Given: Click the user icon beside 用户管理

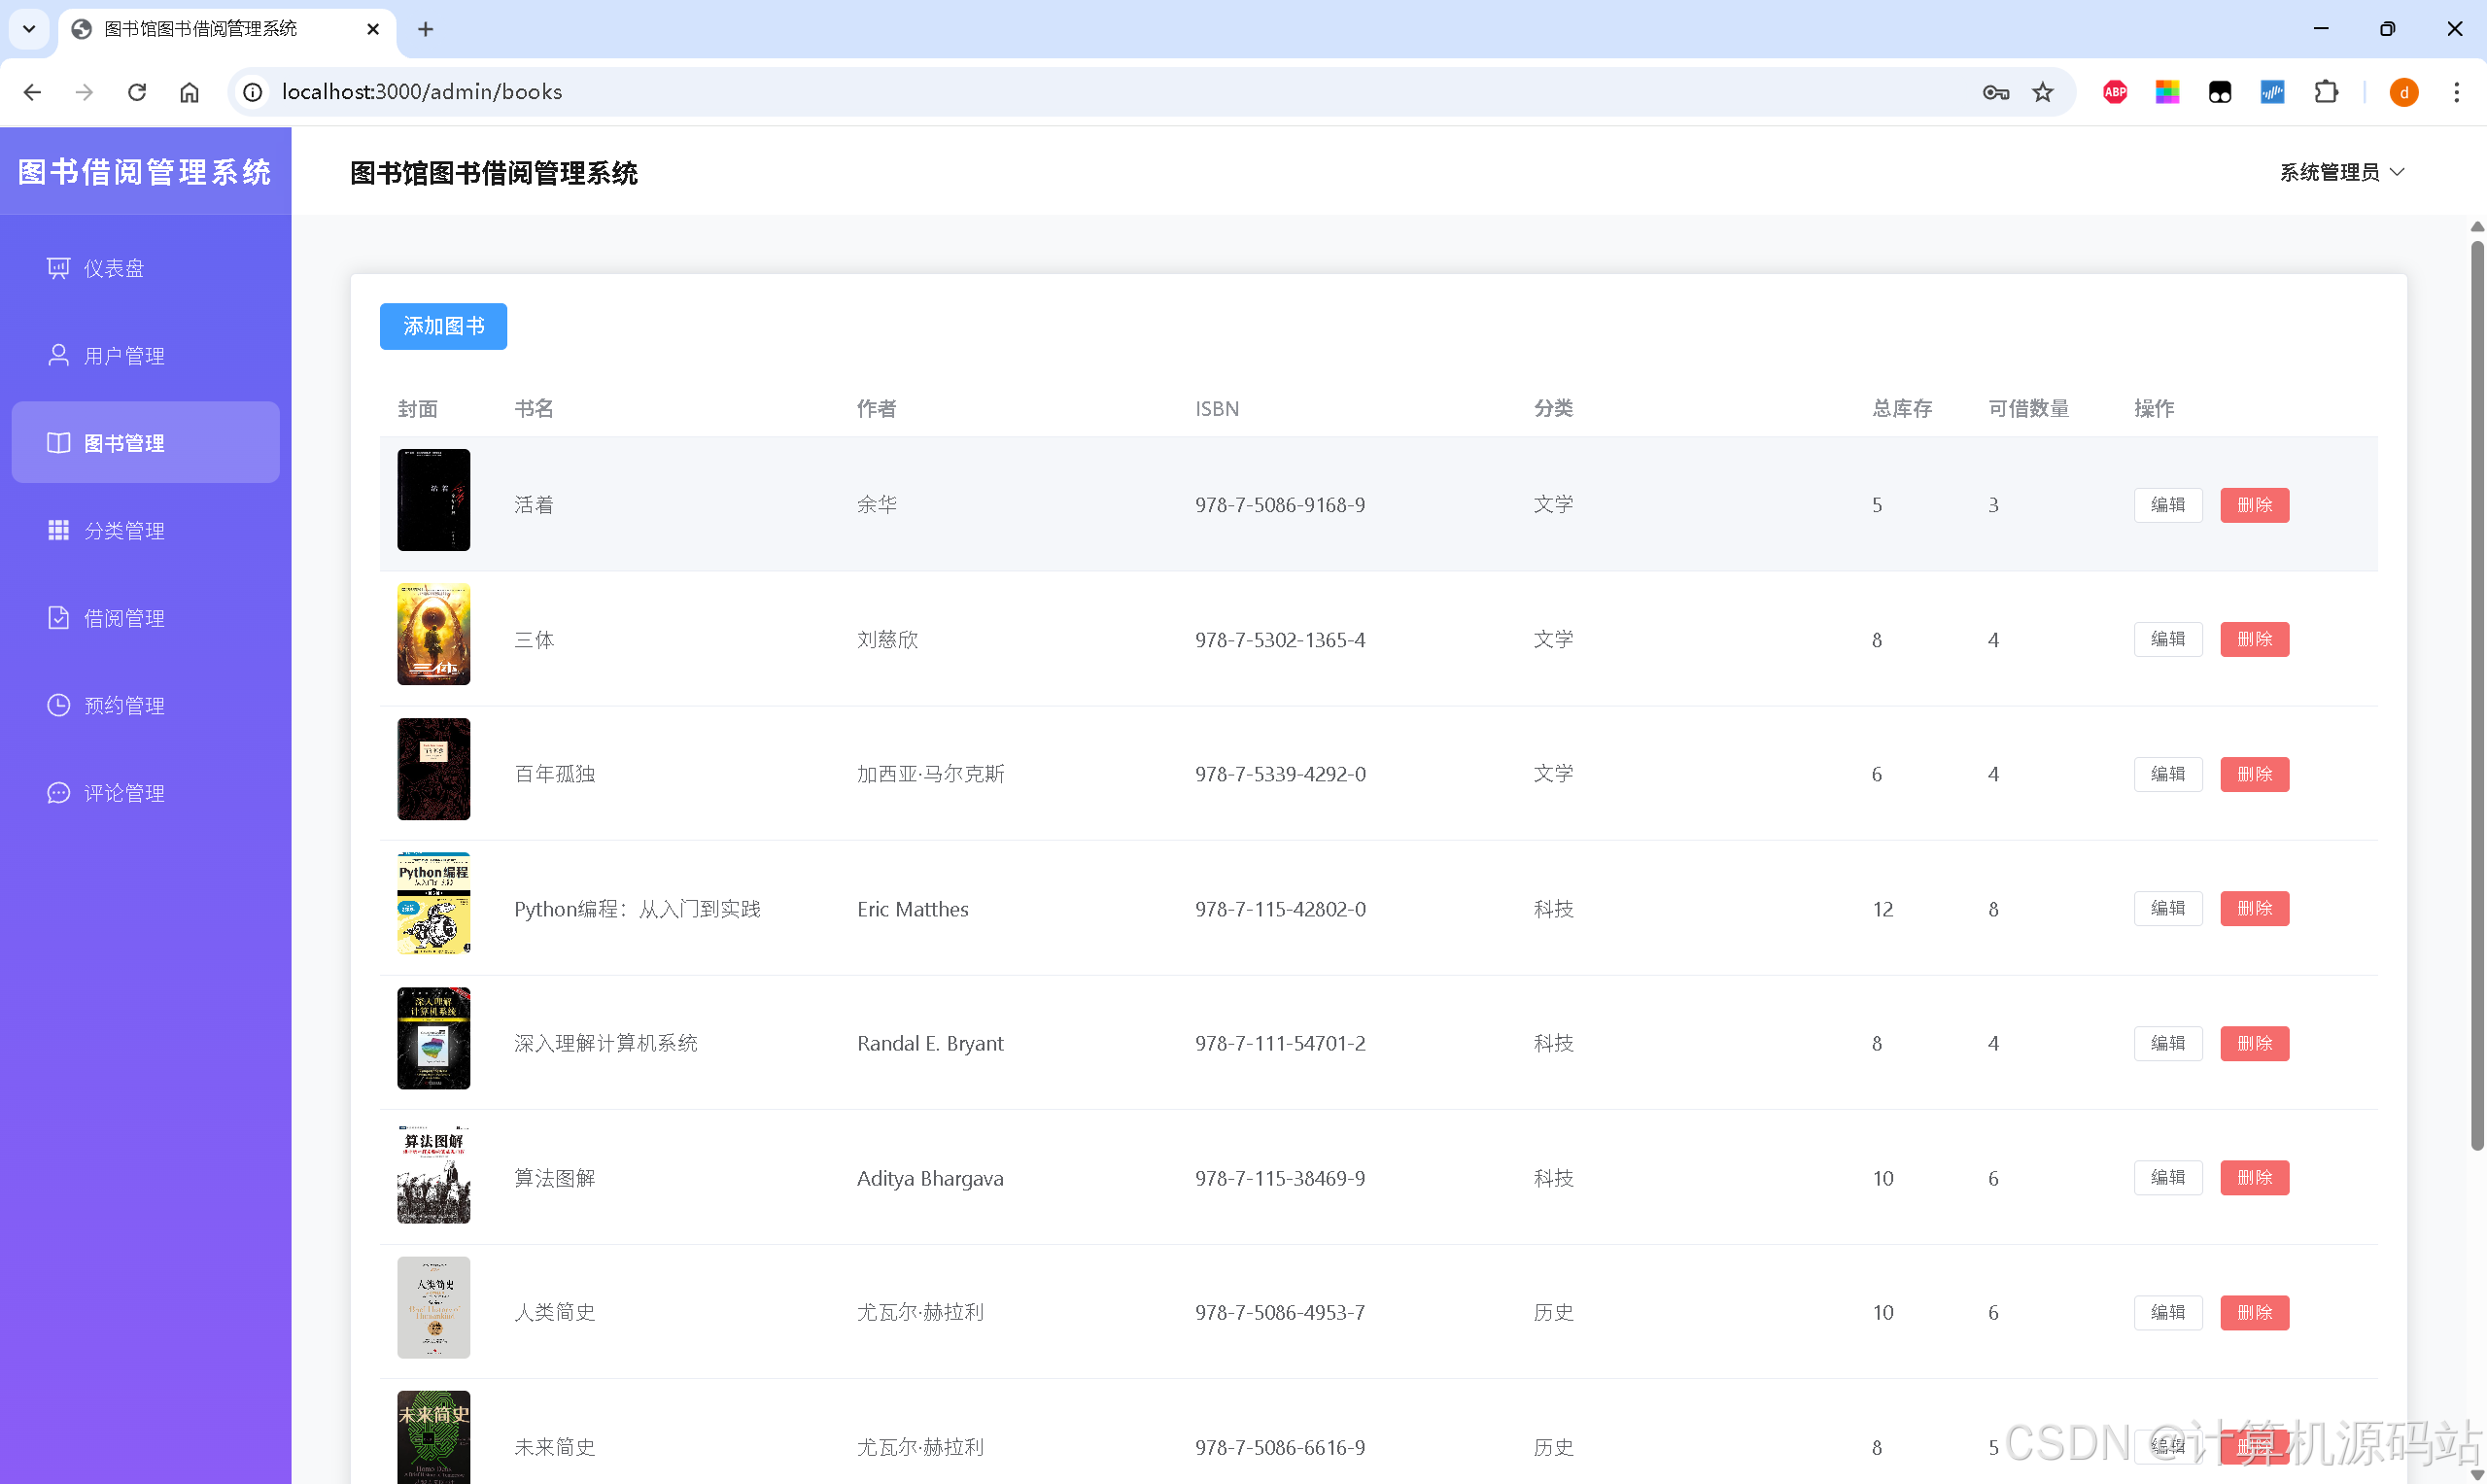Looking at the screenshot, I should pos(58,355).
